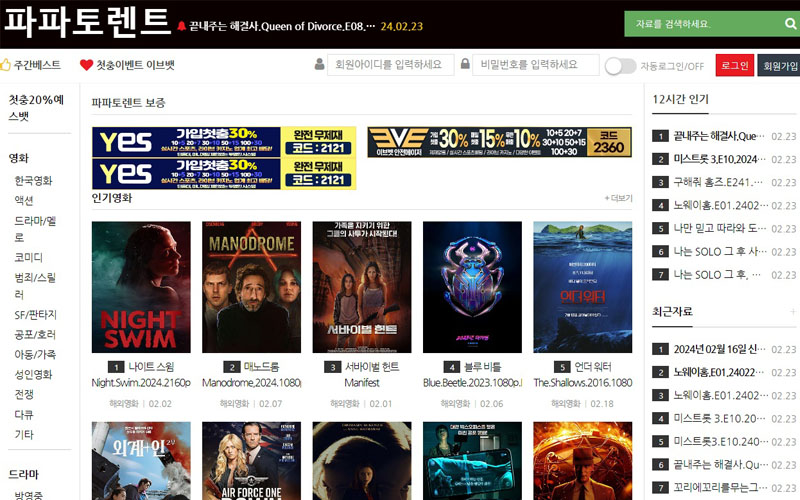Open the 매노드롬 title link
The height and width of the screenshot is (500, 800).
pos(261,367)
